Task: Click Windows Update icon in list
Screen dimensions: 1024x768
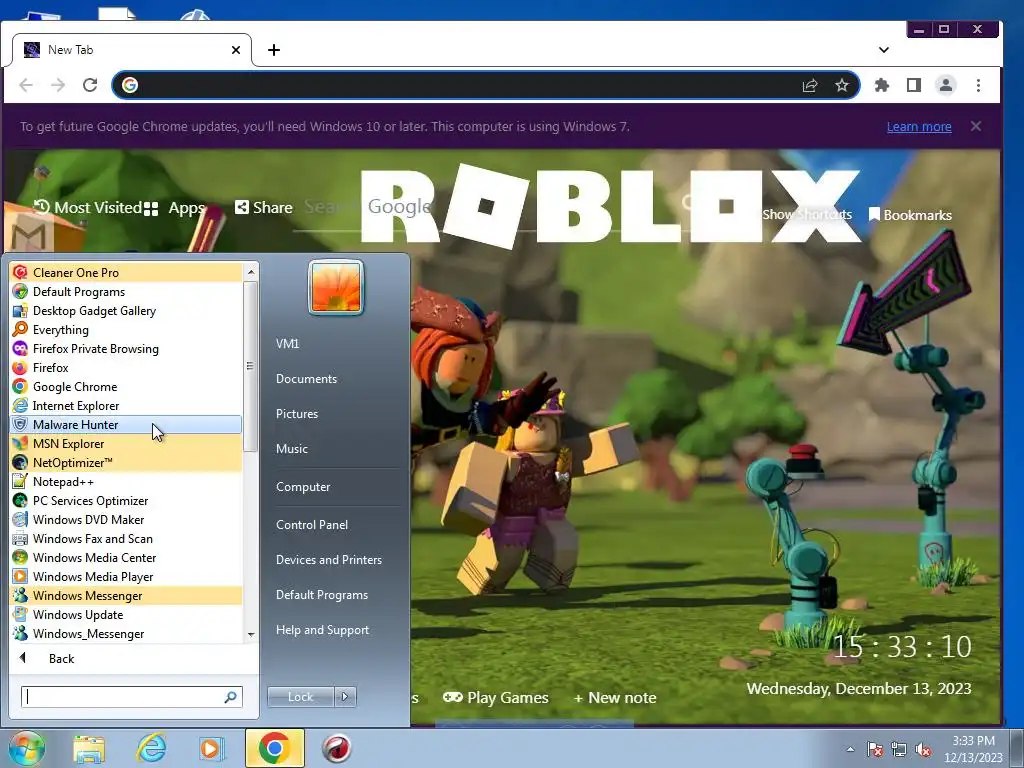Action: click(x=20, y=614)
